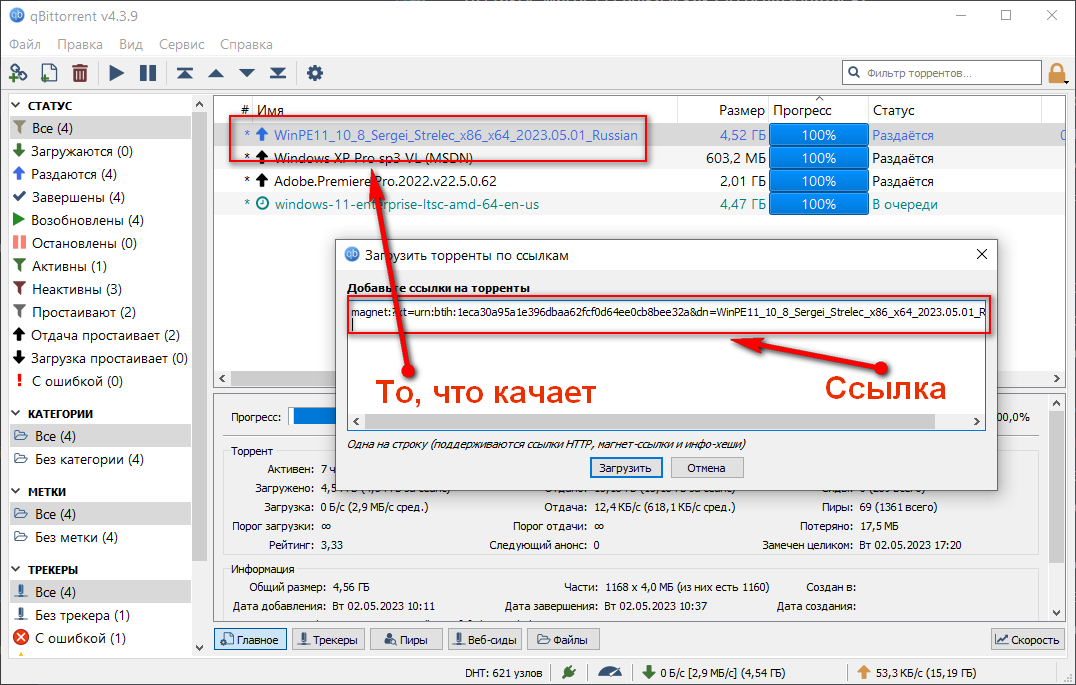
Task: Click the connection status plug icon in status bar
Action: click(569, 673)
